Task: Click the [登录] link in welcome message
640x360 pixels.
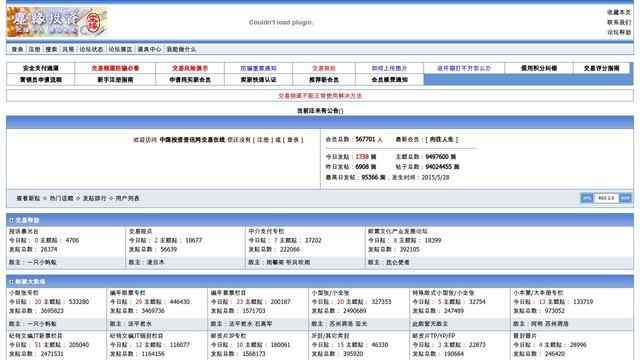Action: point(293,140)
